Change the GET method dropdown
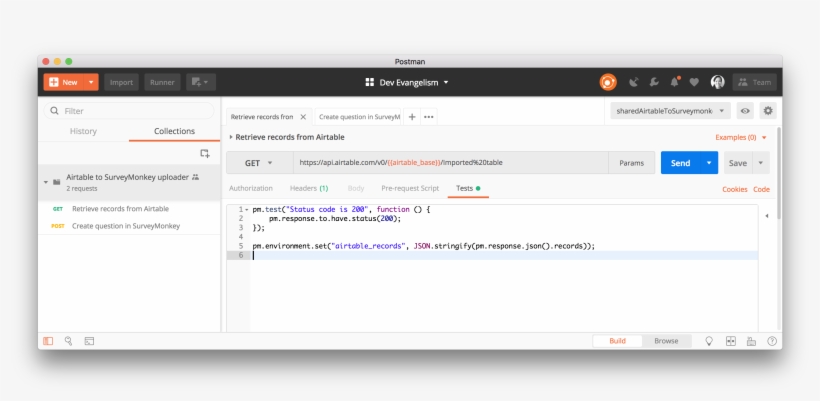Image resolution: width=820 pixels, height=401 pixels. [259, 163]
